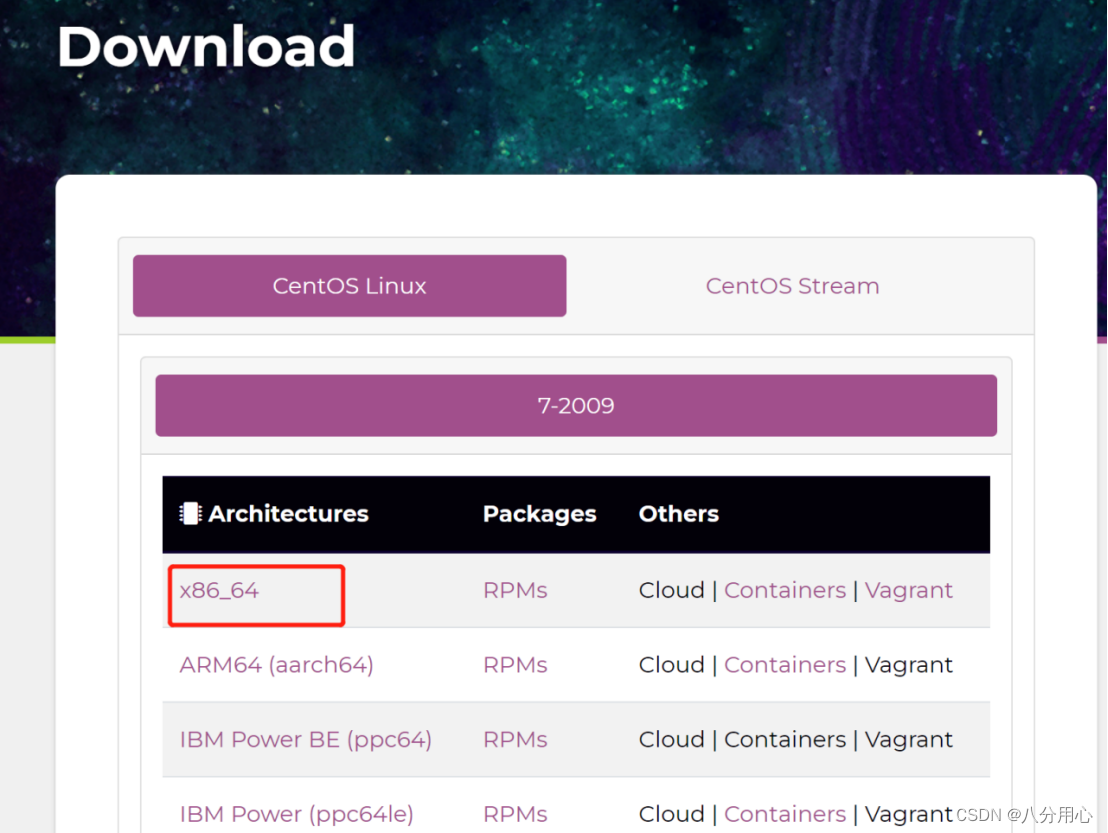Click Vagrant text in ppc64le row
The image size is (1108, 833).
(909, 815)
